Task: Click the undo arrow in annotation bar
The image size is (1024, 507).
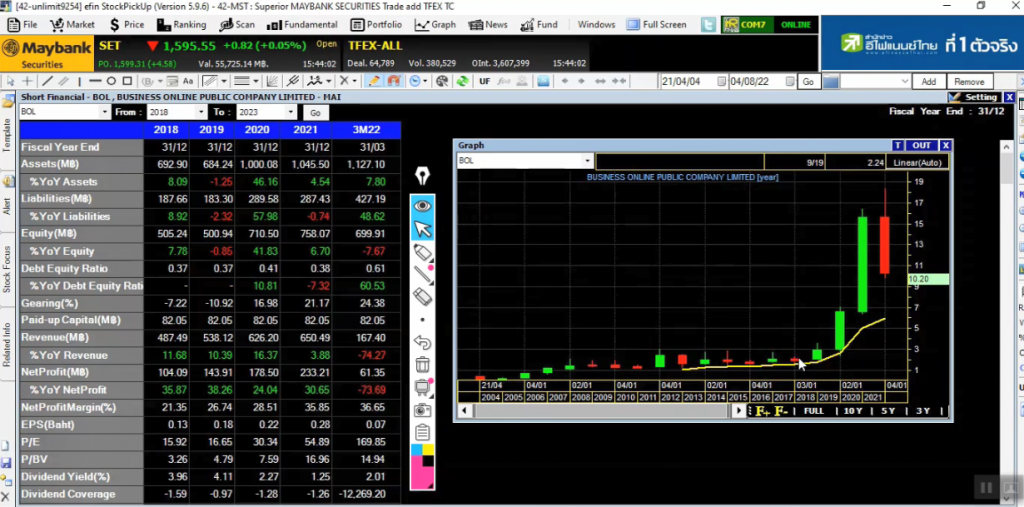Action: pyautogui.click(x=423, y=342)
